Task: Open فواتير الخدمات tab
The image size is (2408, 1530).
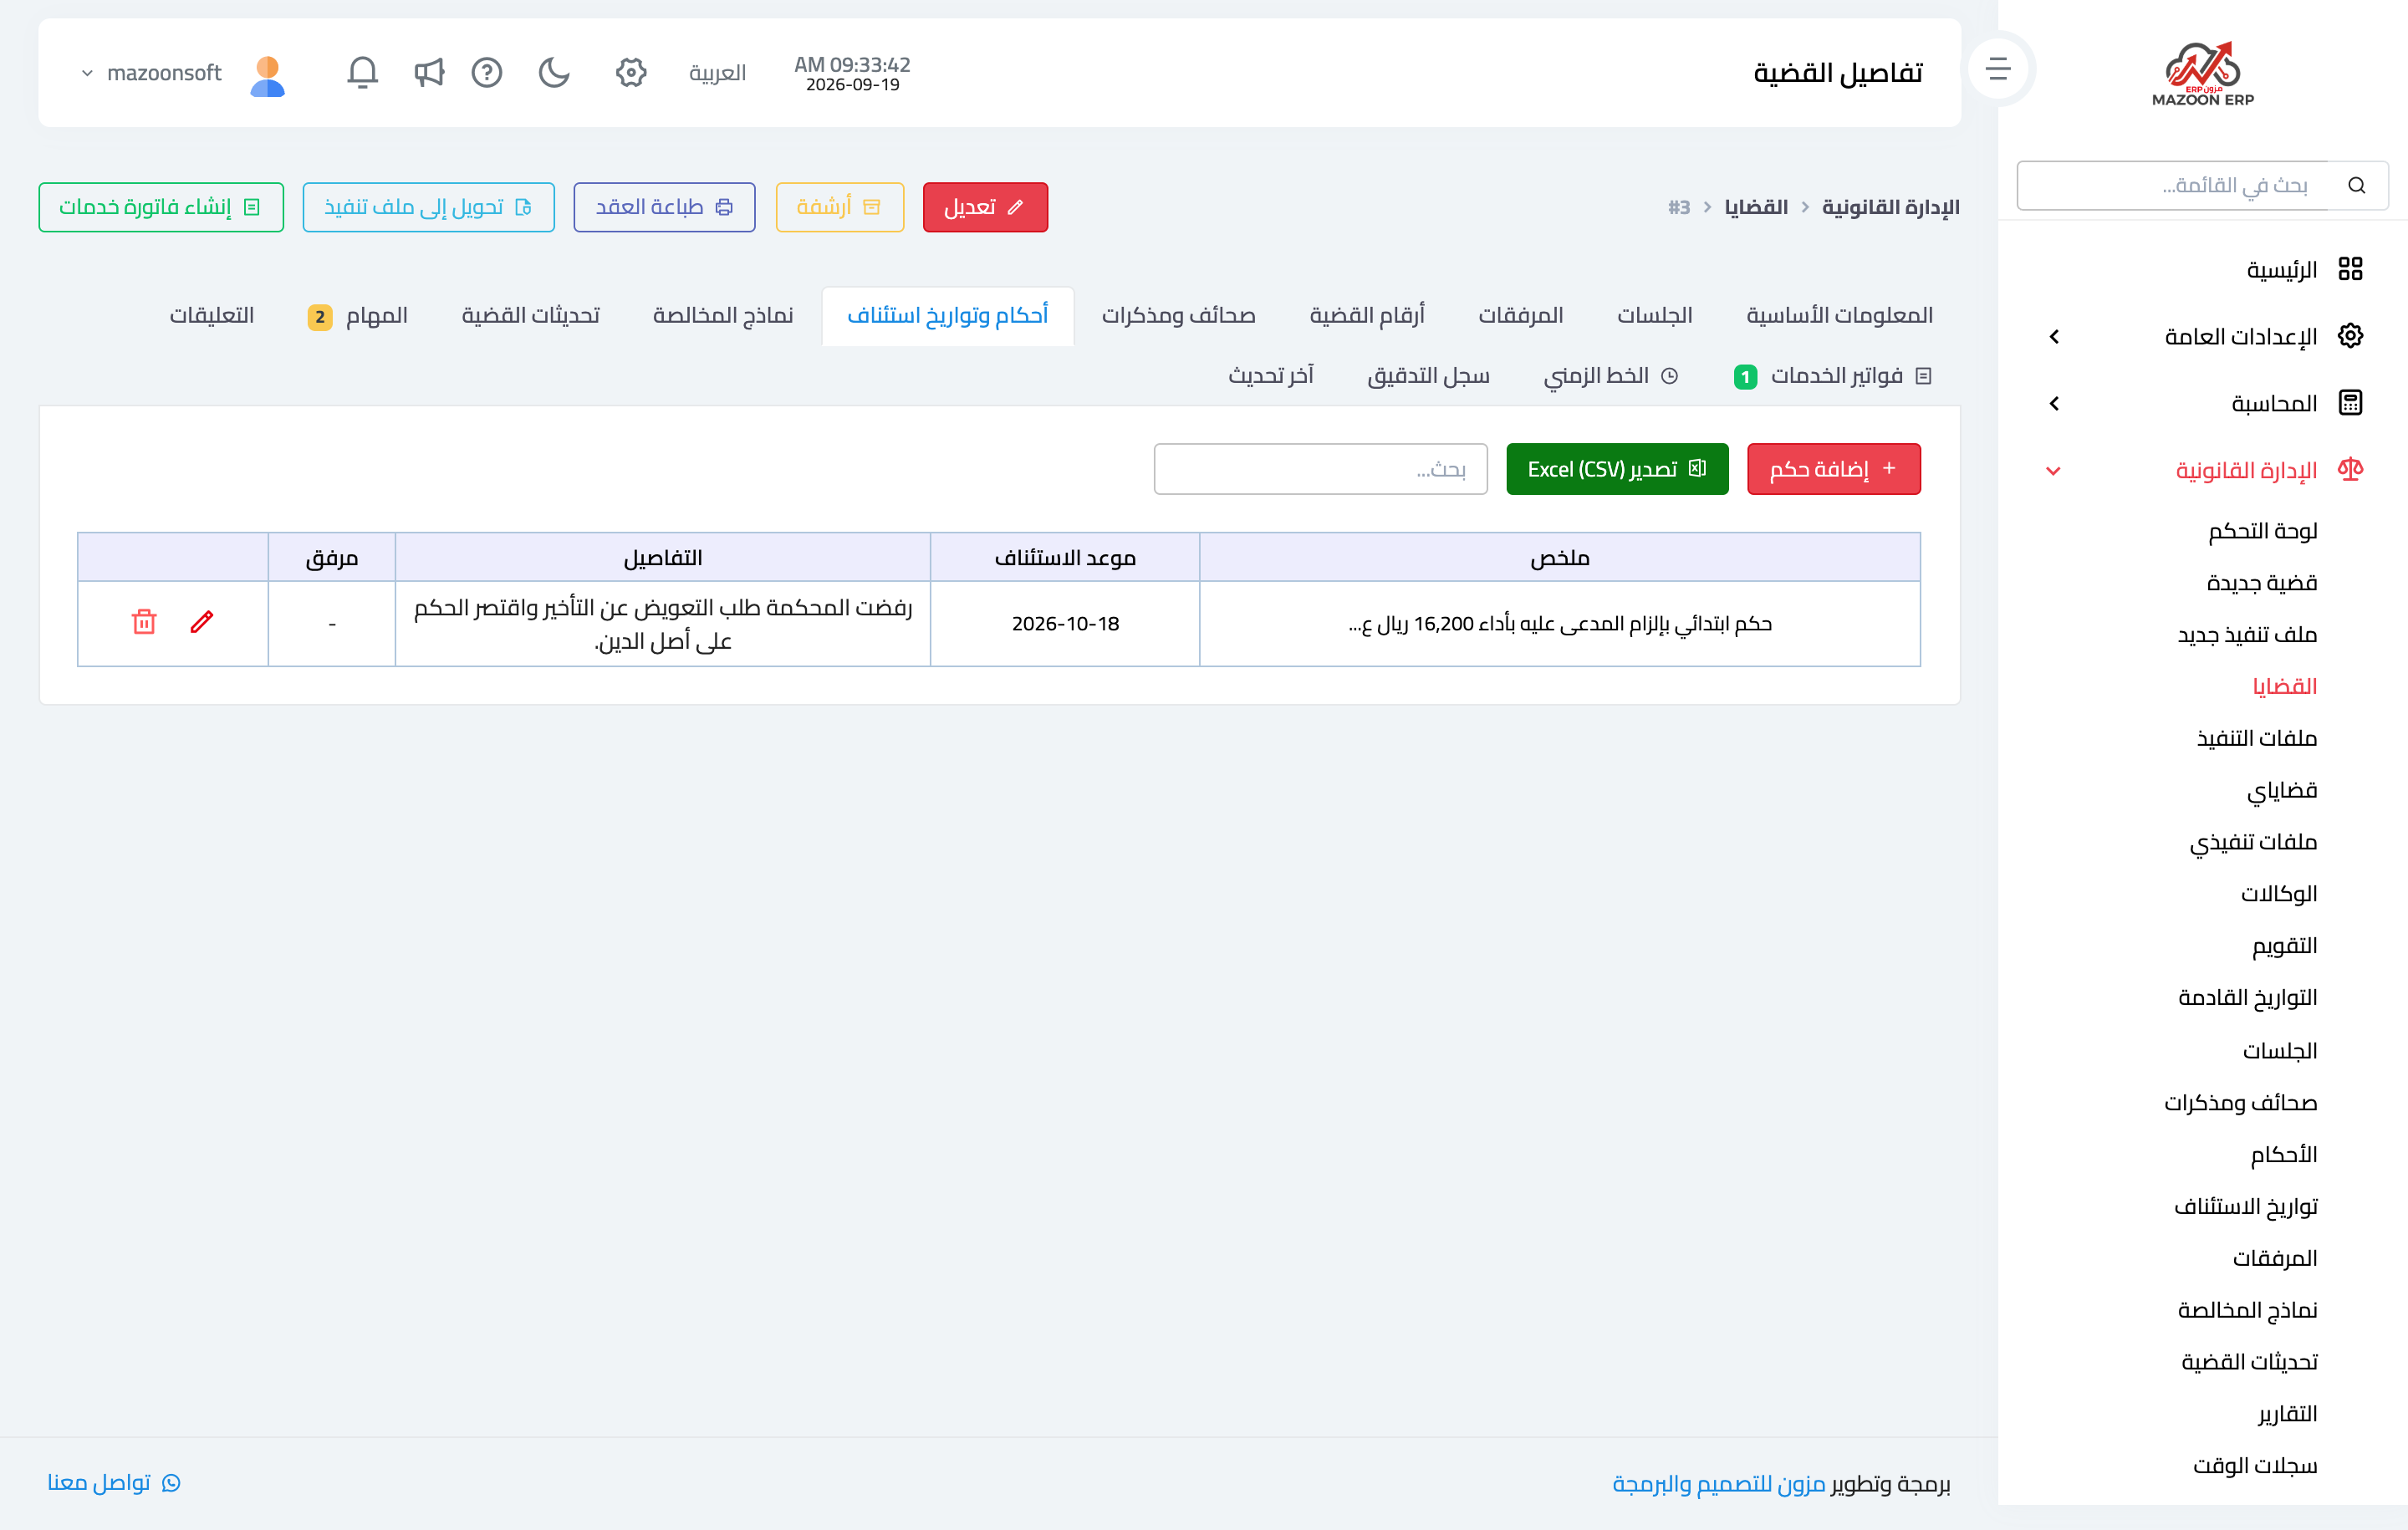Action: pos(1832,376)
